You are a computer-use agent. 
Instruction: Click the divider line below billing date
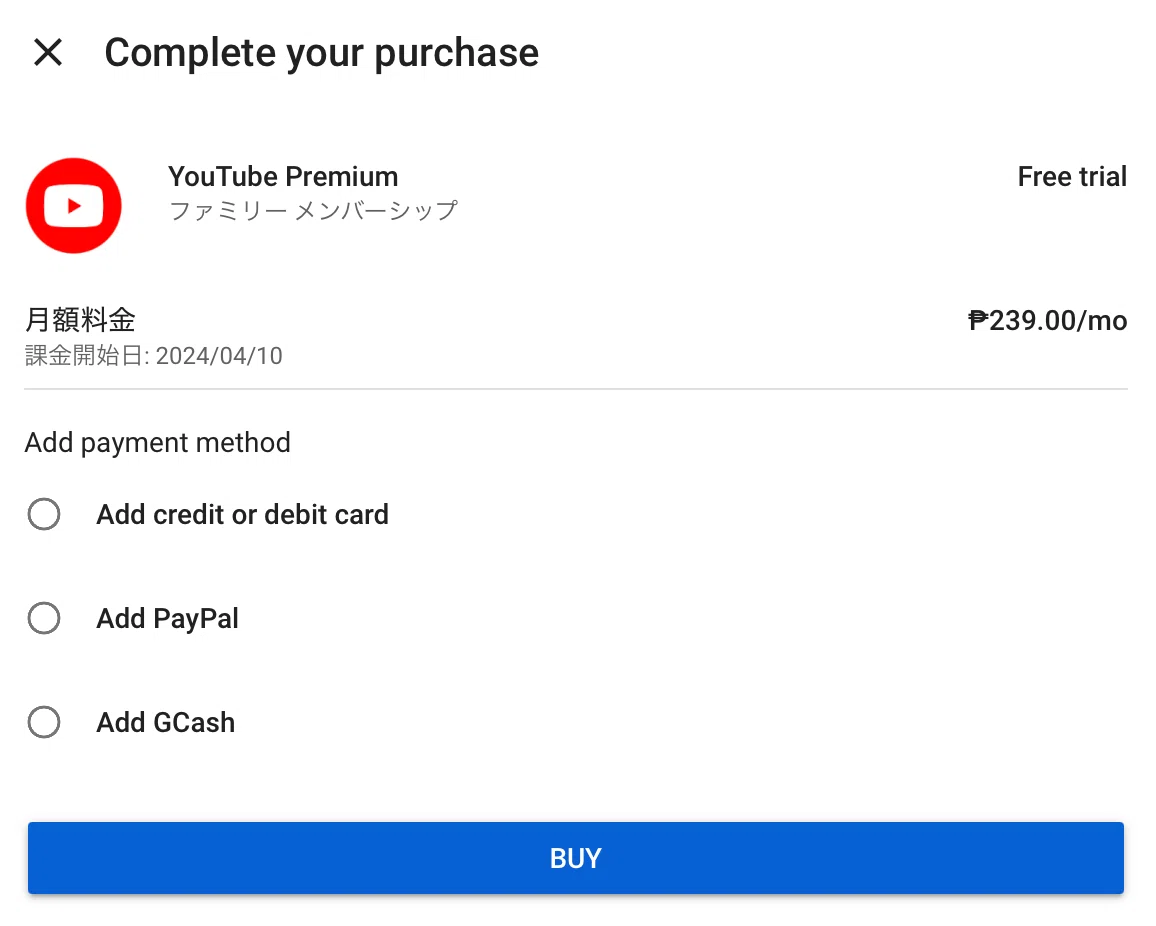(x=576, y=389)
